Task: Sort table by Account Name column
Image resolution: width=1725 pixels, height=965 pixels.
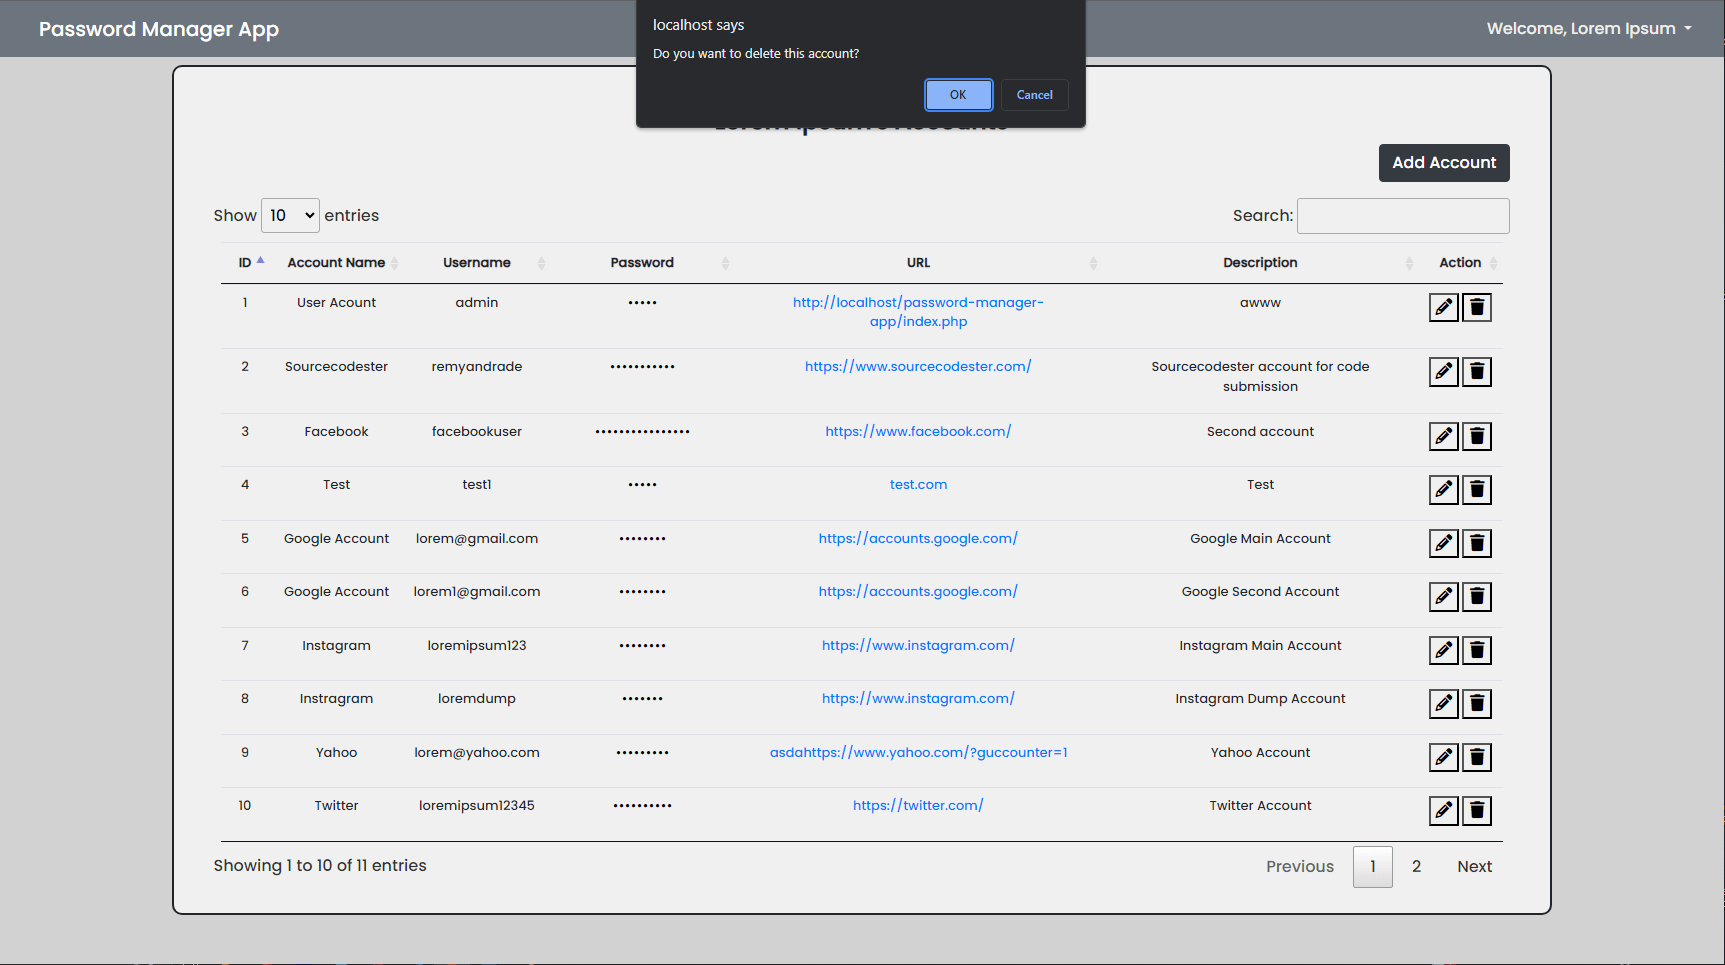Action: tap(337, 263)
